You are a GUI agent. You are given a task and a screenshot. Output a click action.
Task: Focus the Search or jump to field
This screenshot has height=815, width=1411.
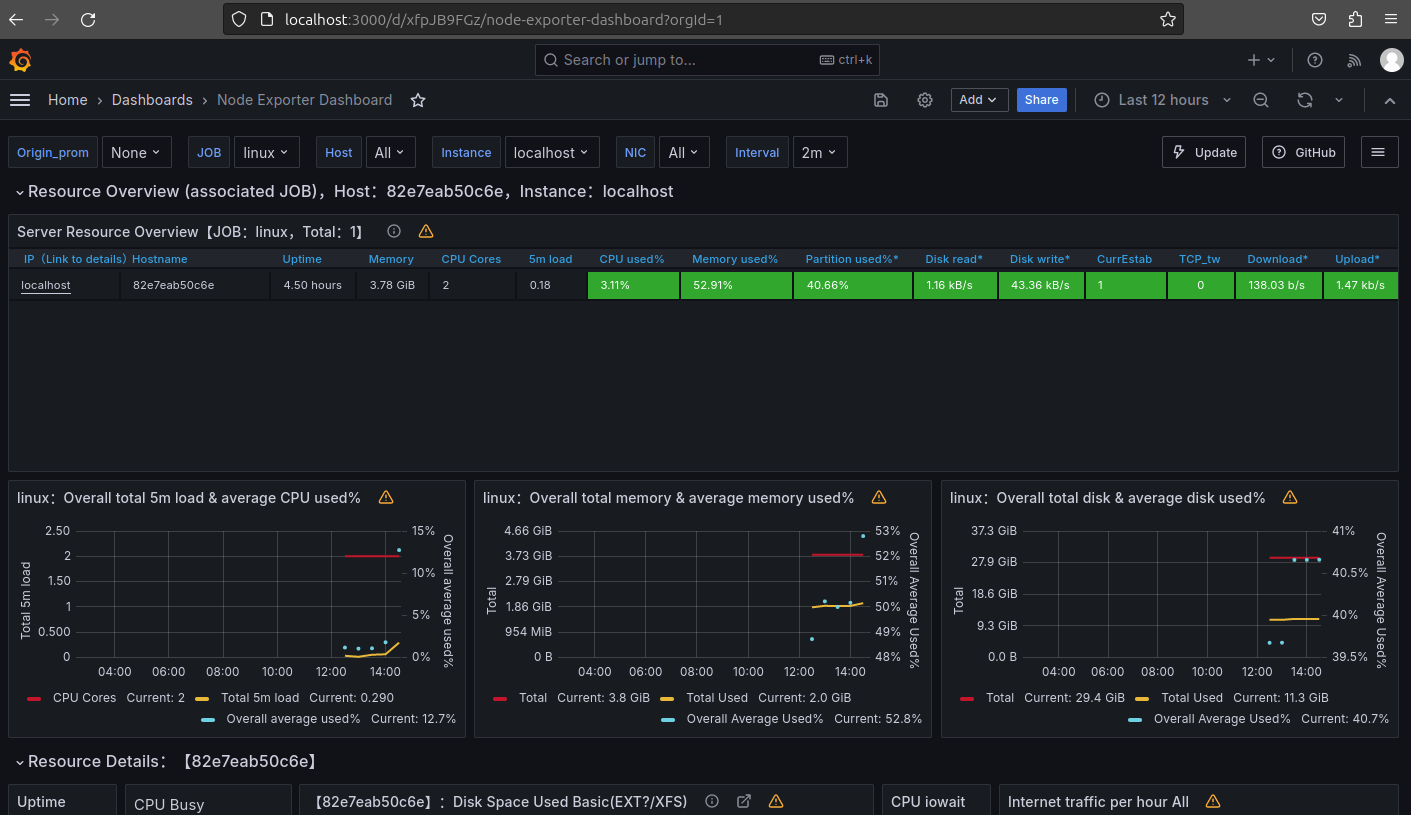707,60
